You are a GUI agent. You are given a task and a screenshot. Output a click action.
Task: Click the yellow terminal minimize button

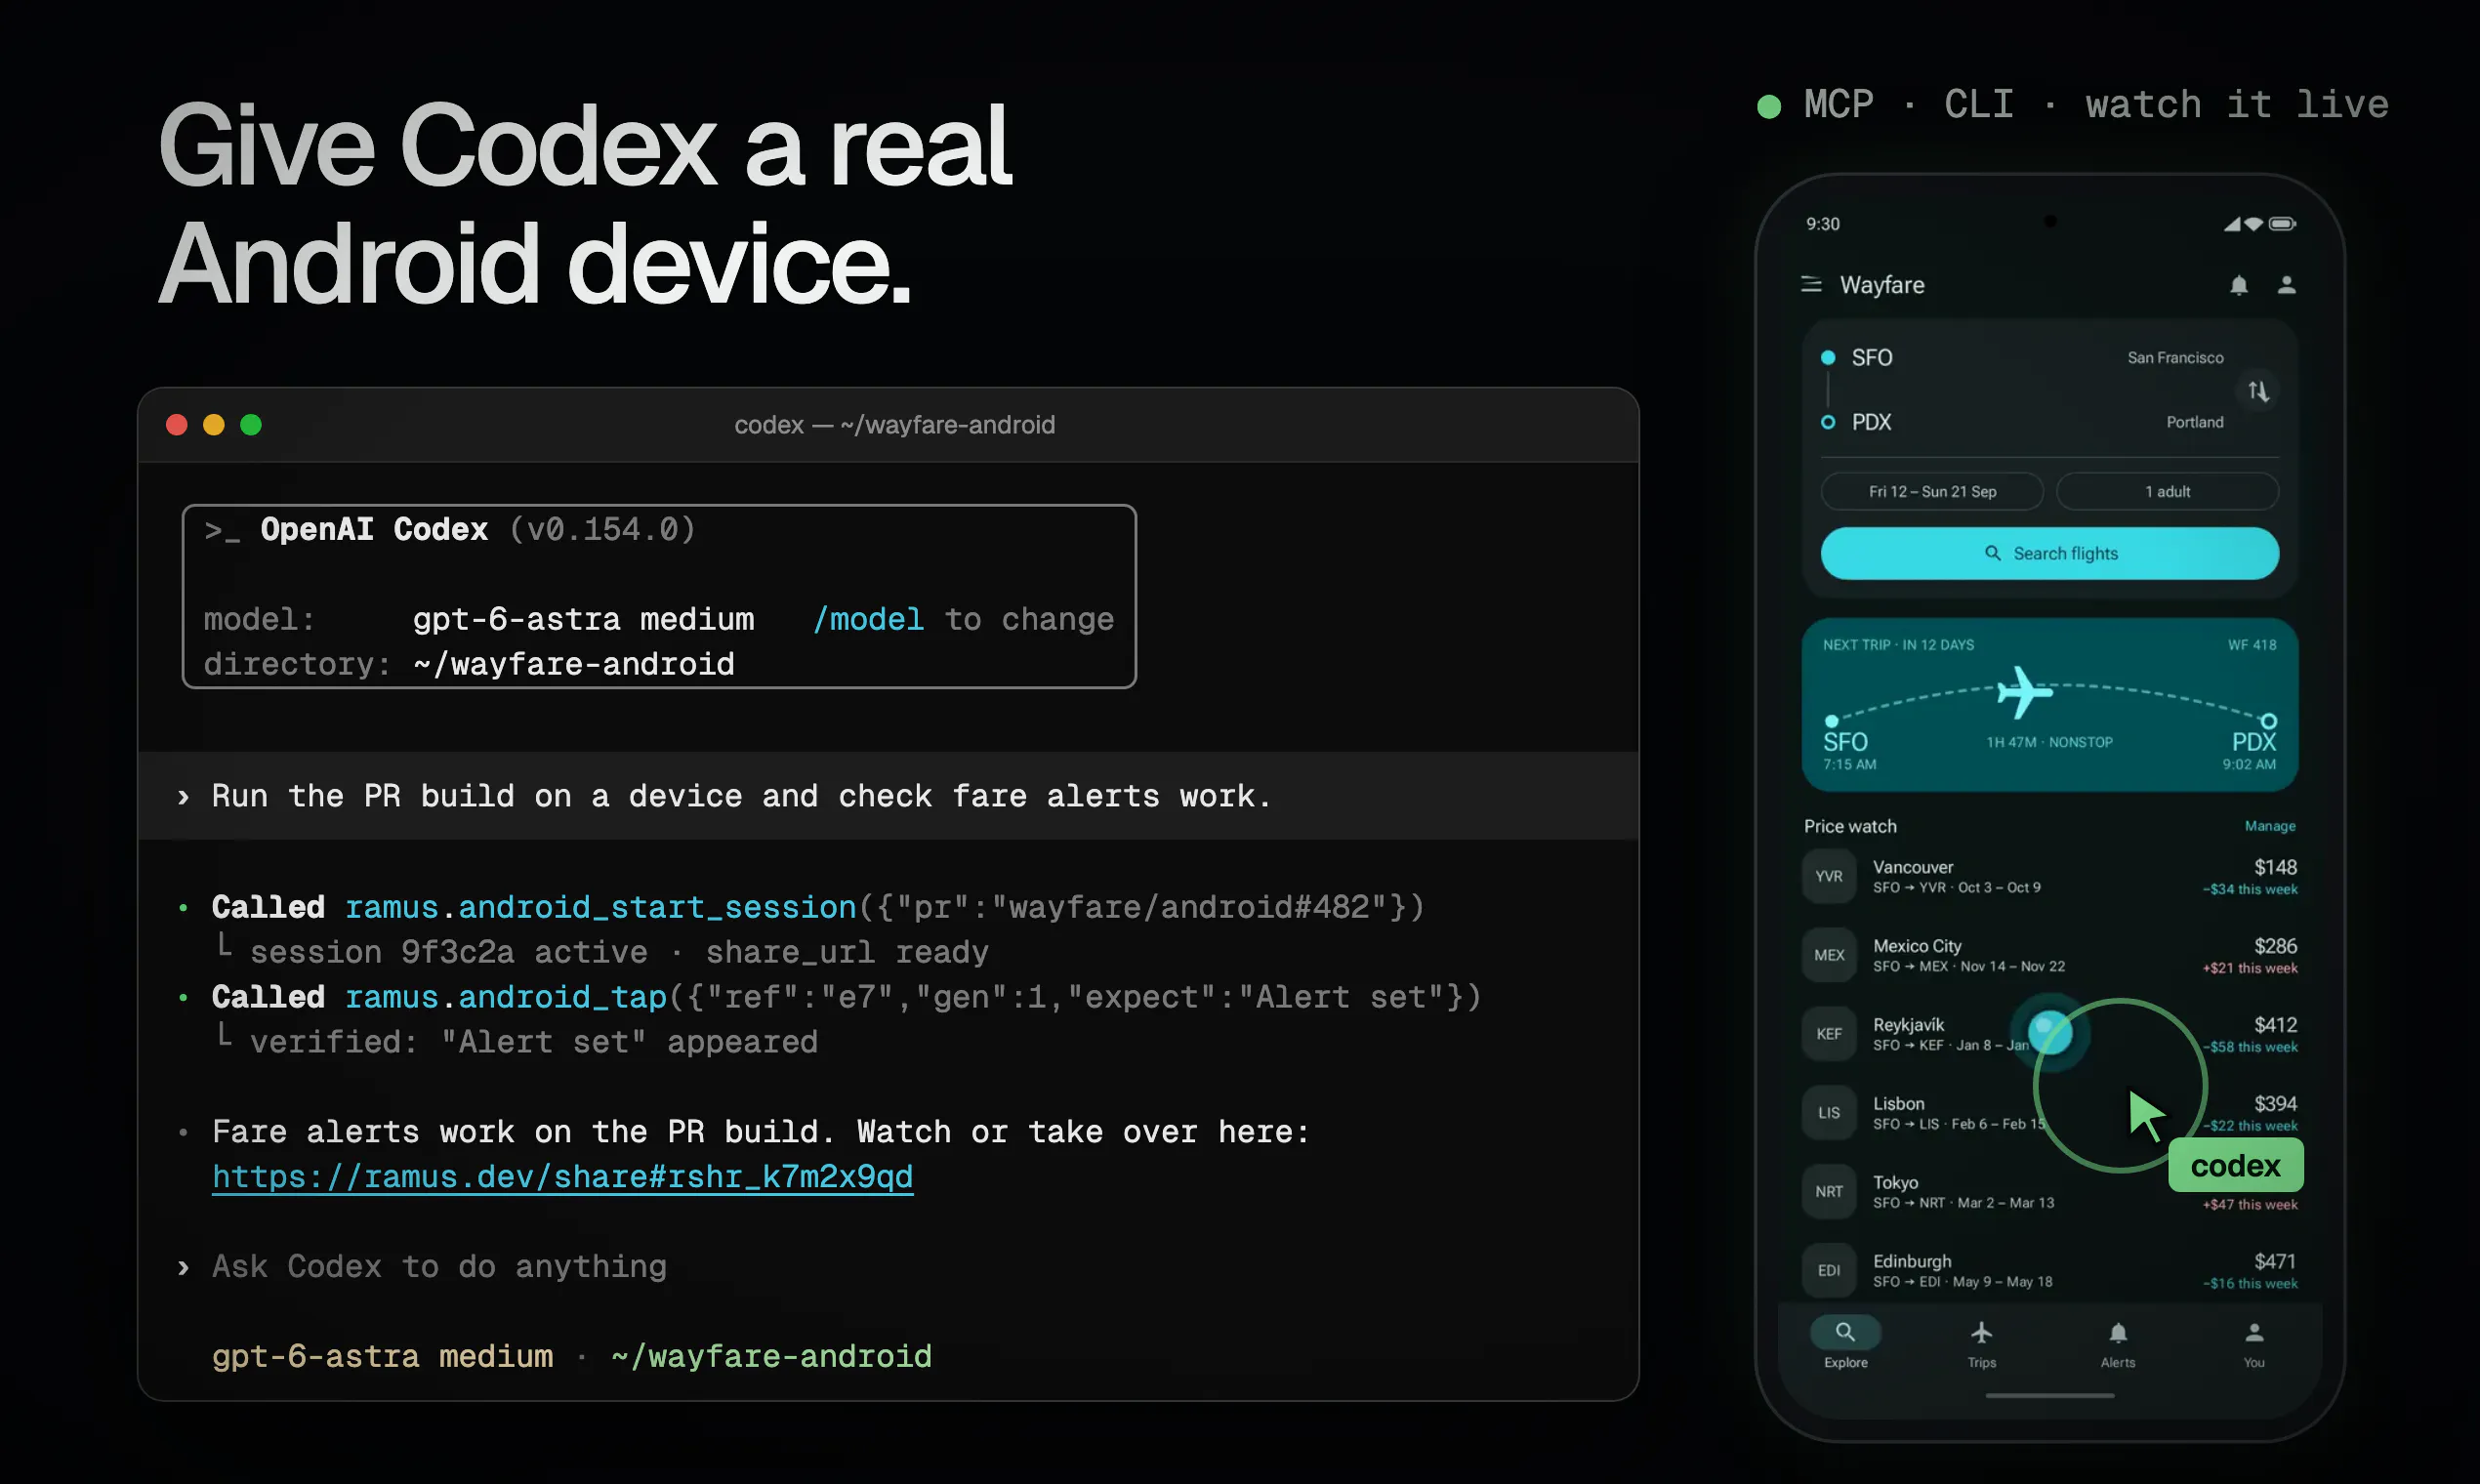(x=214, y=425)
